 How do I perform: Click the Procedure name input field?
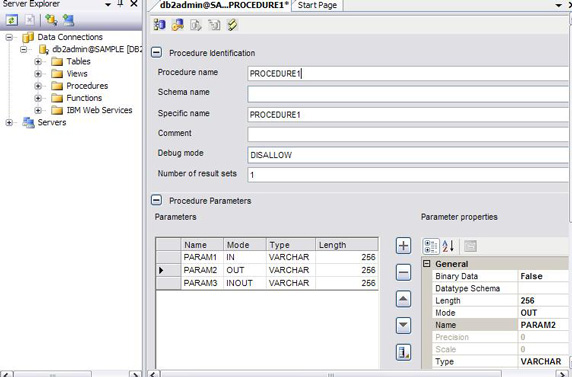click(408, 73)
